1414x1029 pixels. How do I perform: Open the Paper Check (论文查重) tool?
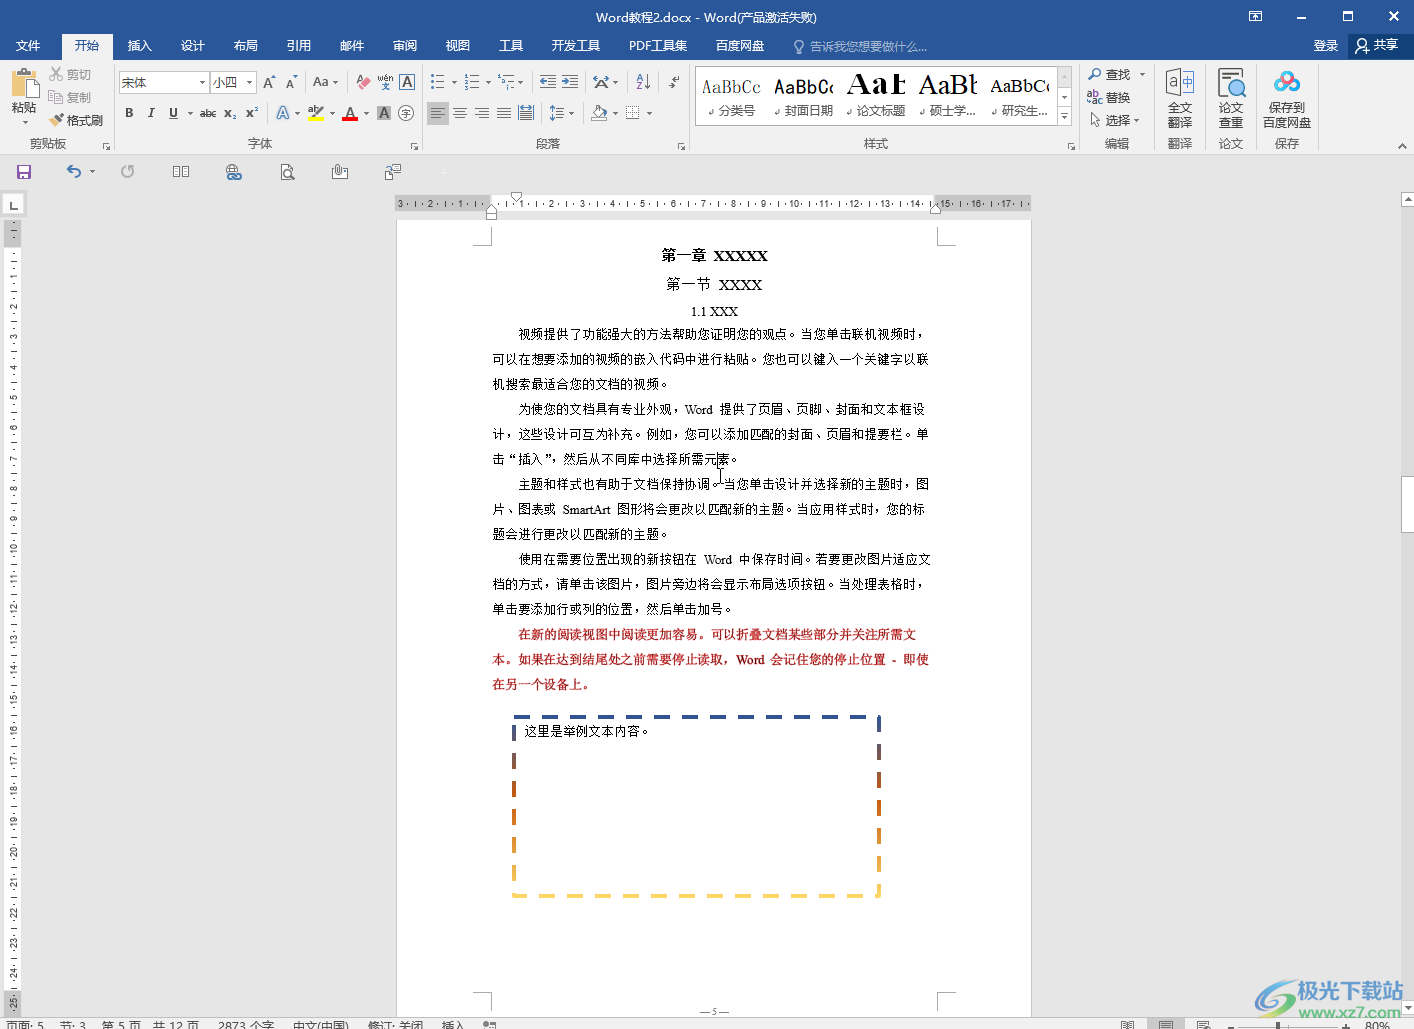[x=1231, y=98]
